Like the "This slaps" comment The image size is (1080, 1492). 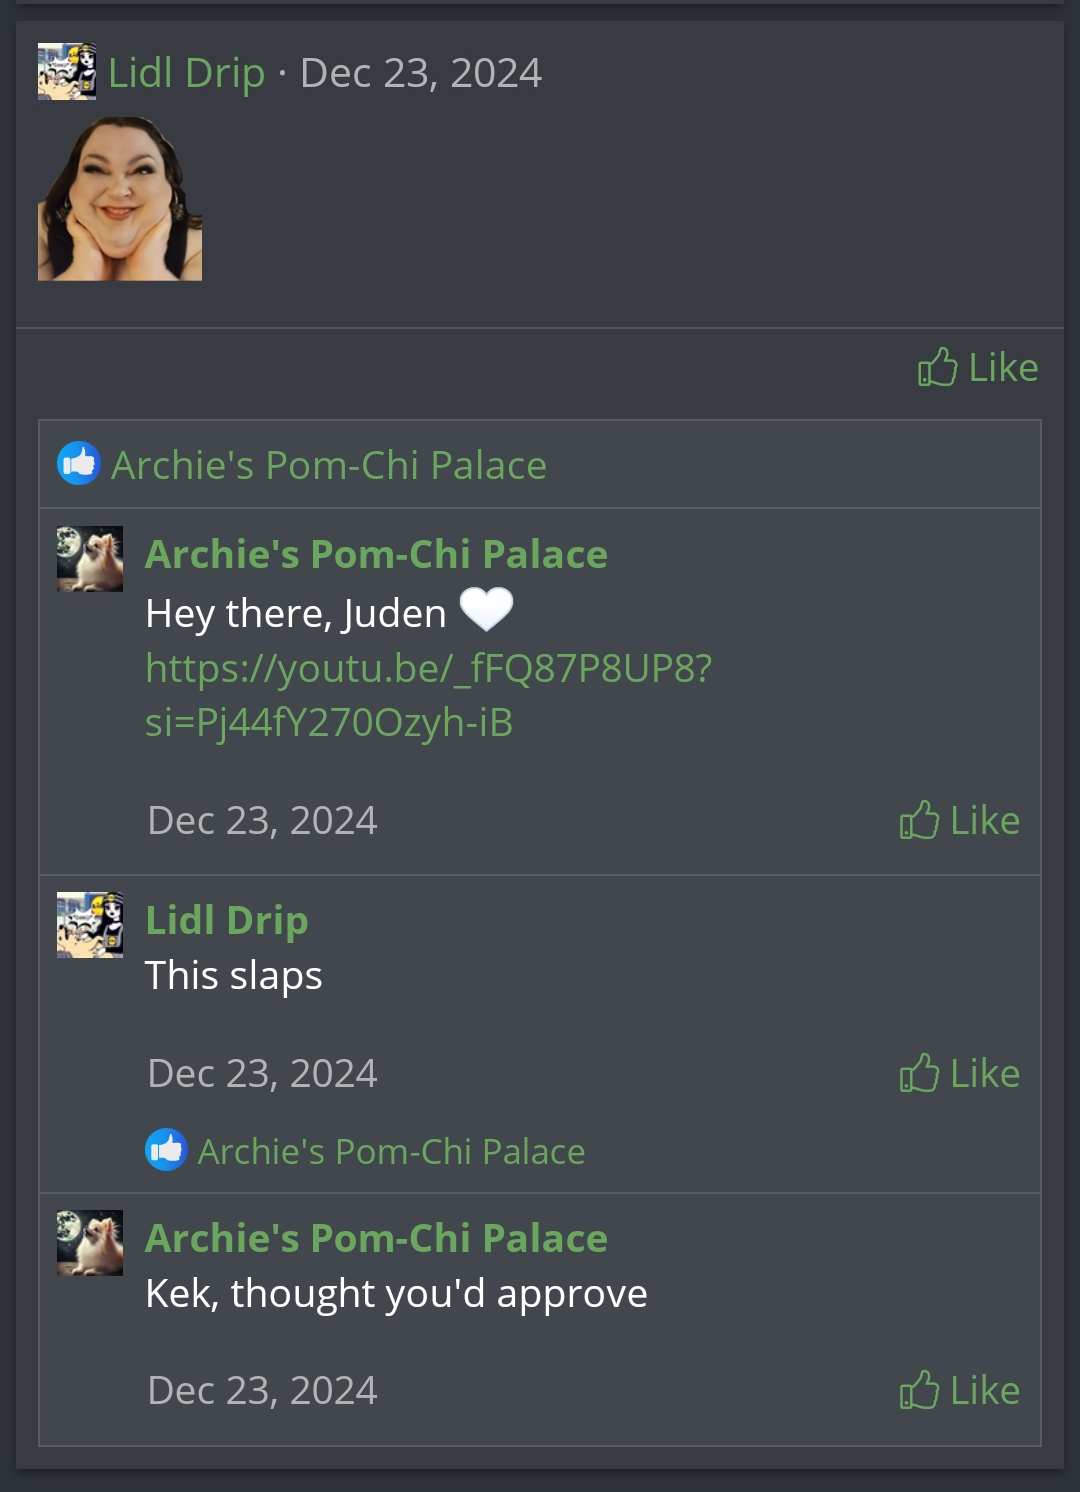point(959,1073)
